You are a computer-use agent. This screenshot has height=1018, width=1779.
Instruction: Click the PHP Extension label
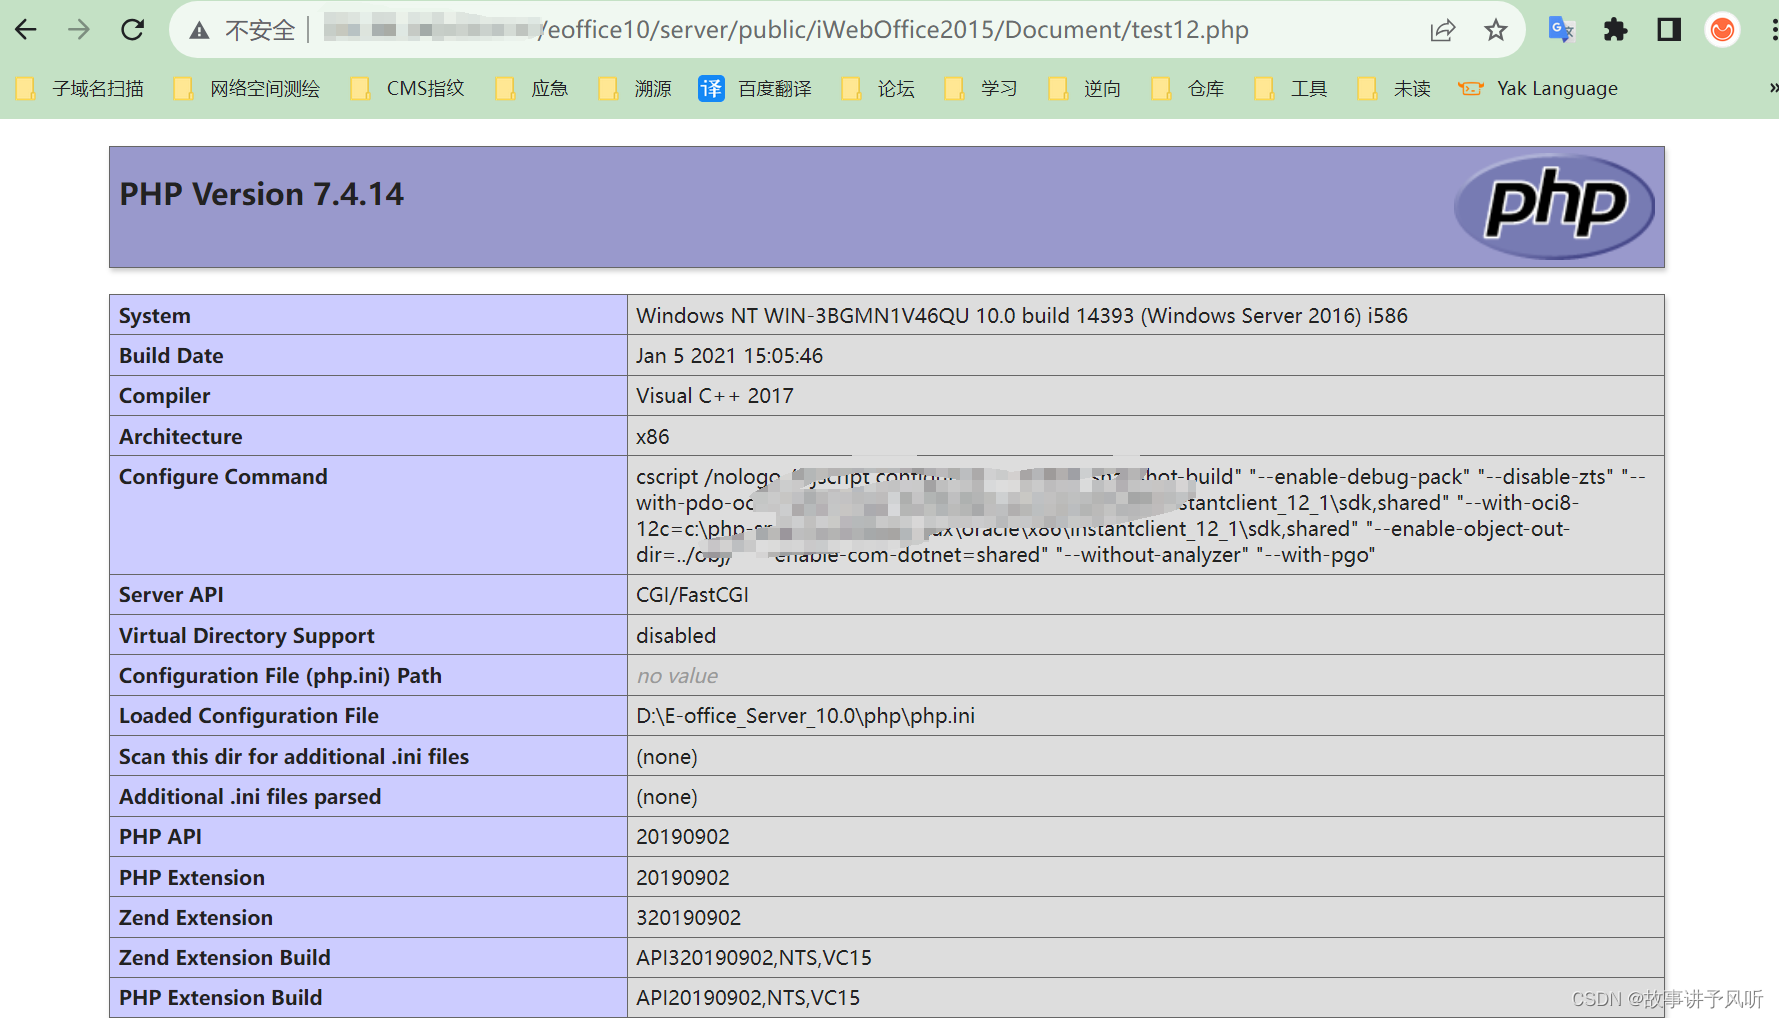coord(192,878)
